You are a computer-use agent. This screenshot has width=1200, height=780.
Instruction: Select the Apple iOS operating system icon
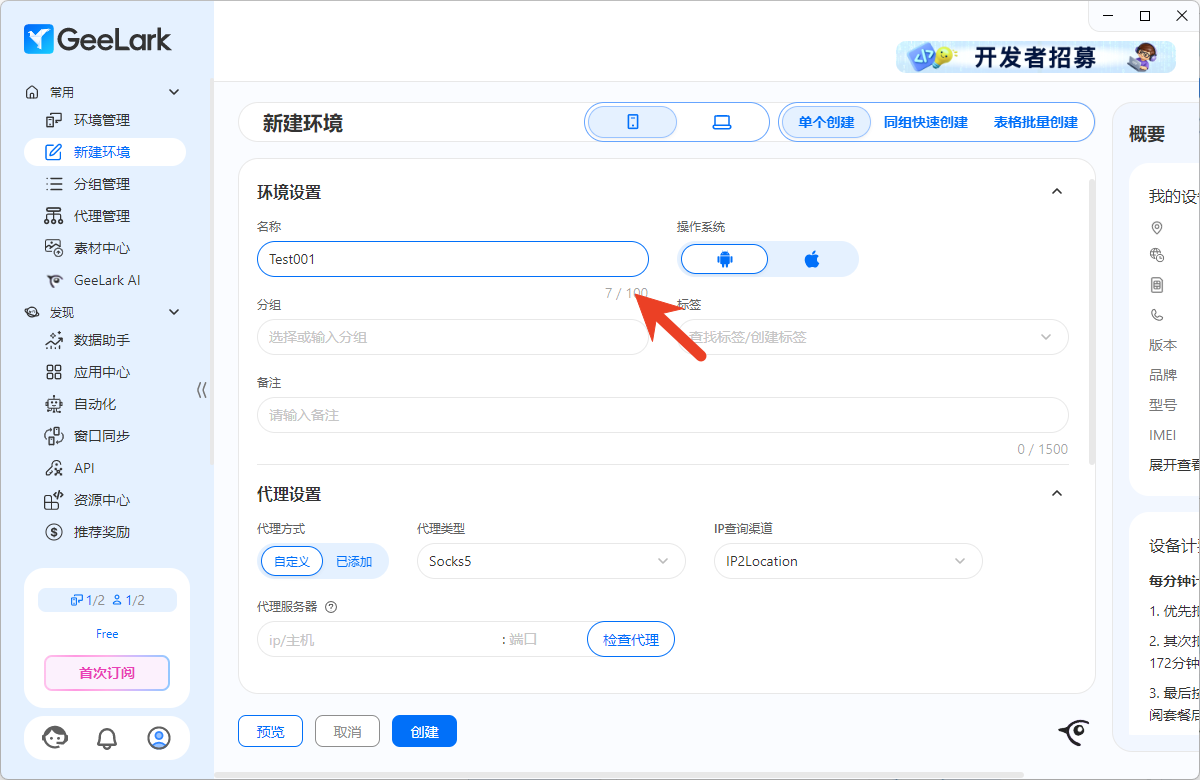812,259
